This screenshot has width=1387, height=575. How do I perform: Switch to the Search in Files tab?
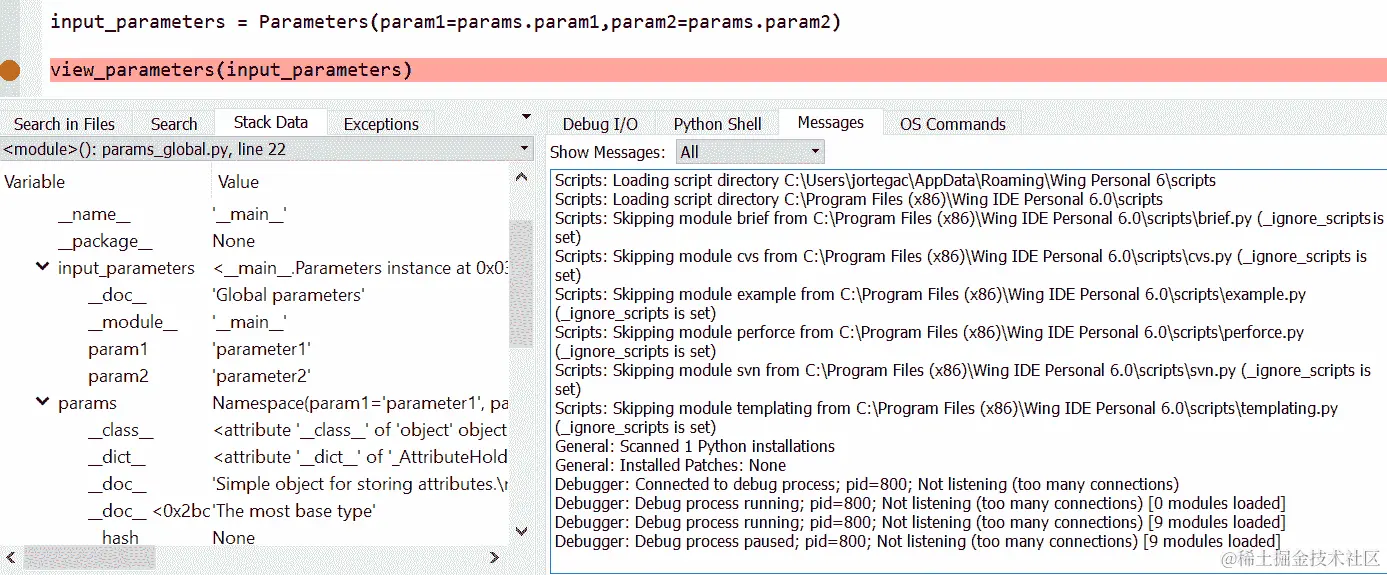tap(64, 124)
